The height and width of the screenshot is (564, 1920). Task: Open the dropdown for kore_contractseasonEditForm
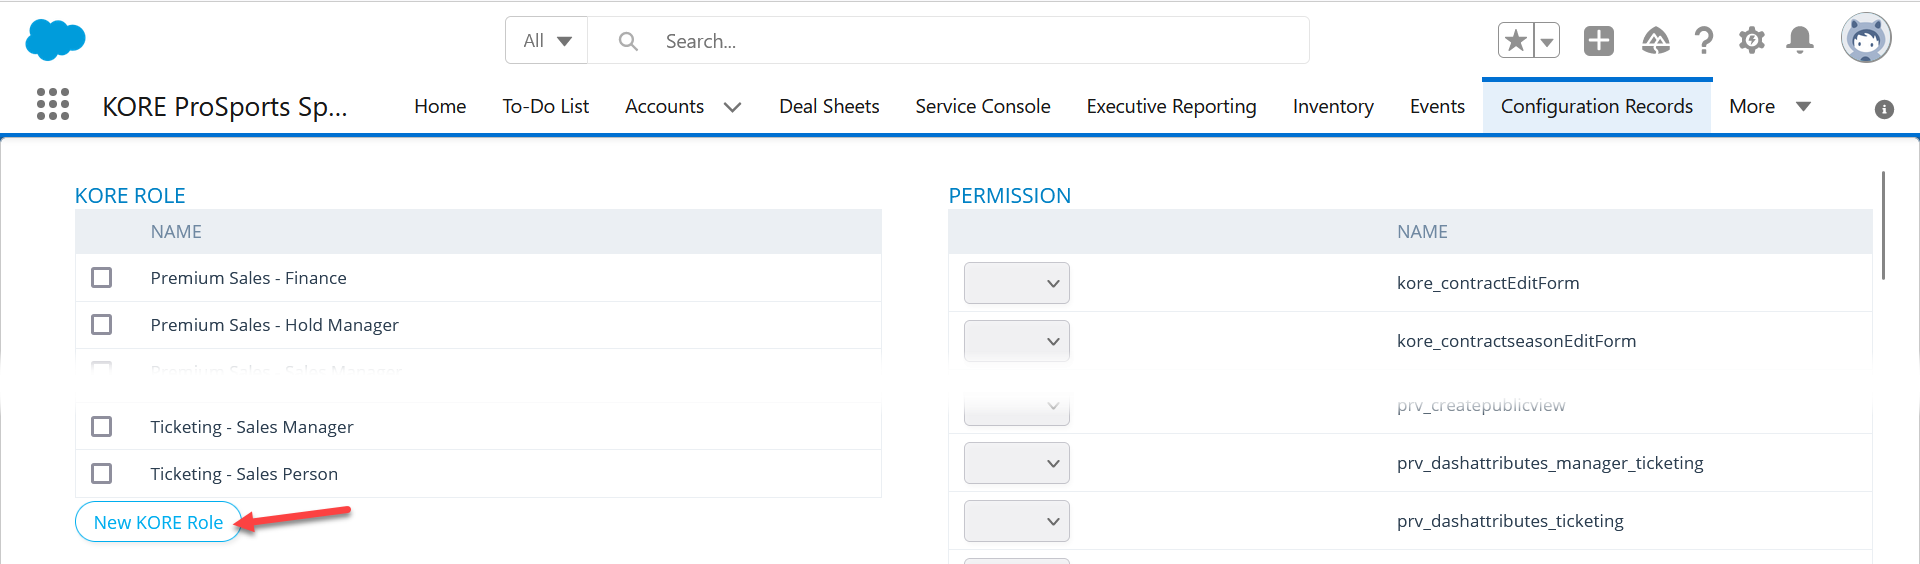[x=1017, y=341]
